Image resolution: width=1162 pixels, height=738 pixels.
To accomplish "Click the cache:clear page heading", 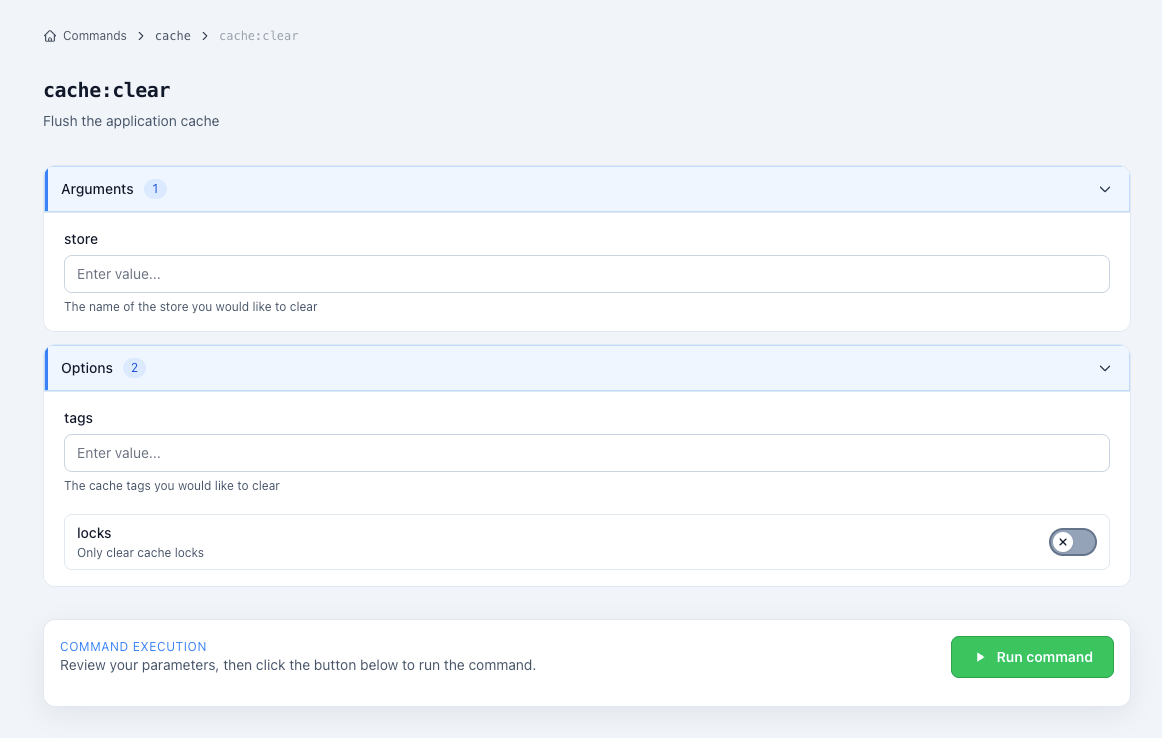I will pyautogui.click(x=107, y=90).
